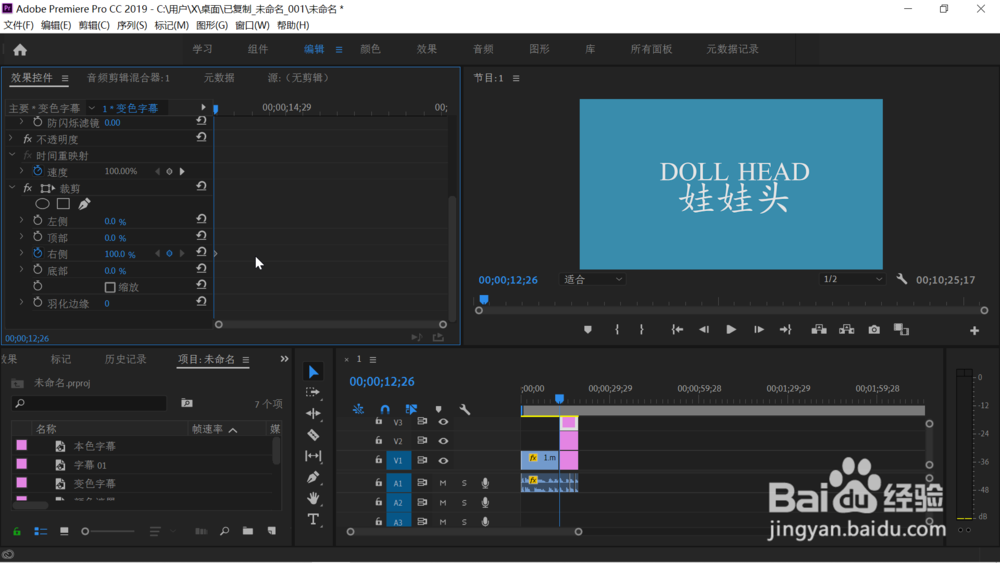Use free draw bezier mask pen

coord(84,204)
